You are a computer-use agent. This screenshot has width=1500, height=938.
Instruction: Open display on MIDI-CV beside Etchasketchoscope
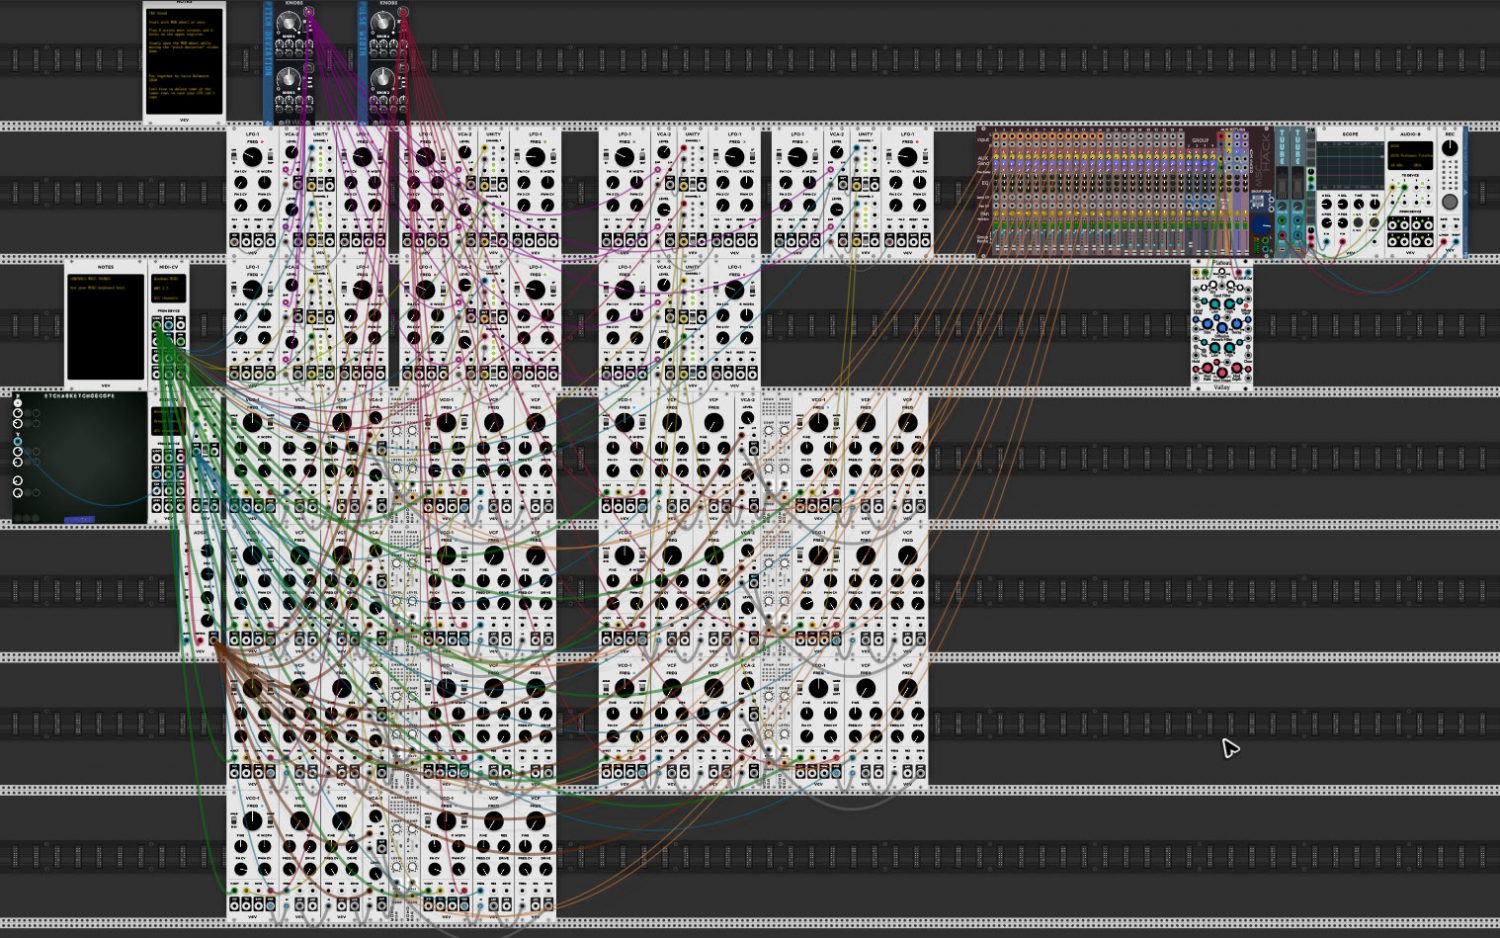coord(168,421)
